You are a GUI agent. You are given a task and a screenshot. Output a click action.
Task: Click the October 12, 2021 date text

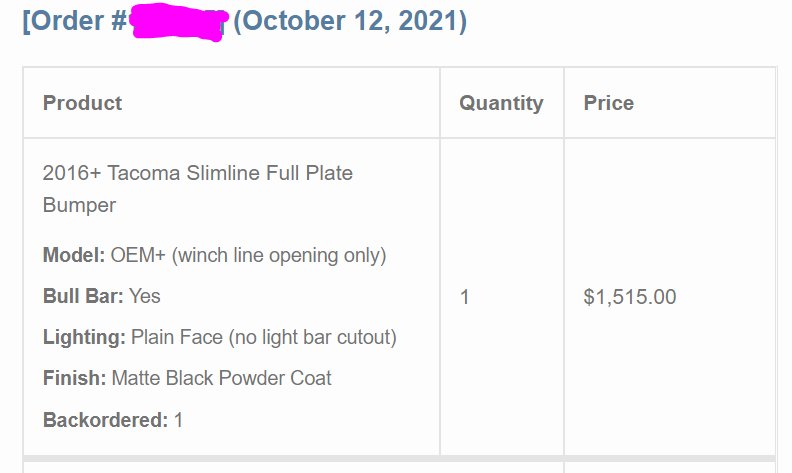click(350, 21)
